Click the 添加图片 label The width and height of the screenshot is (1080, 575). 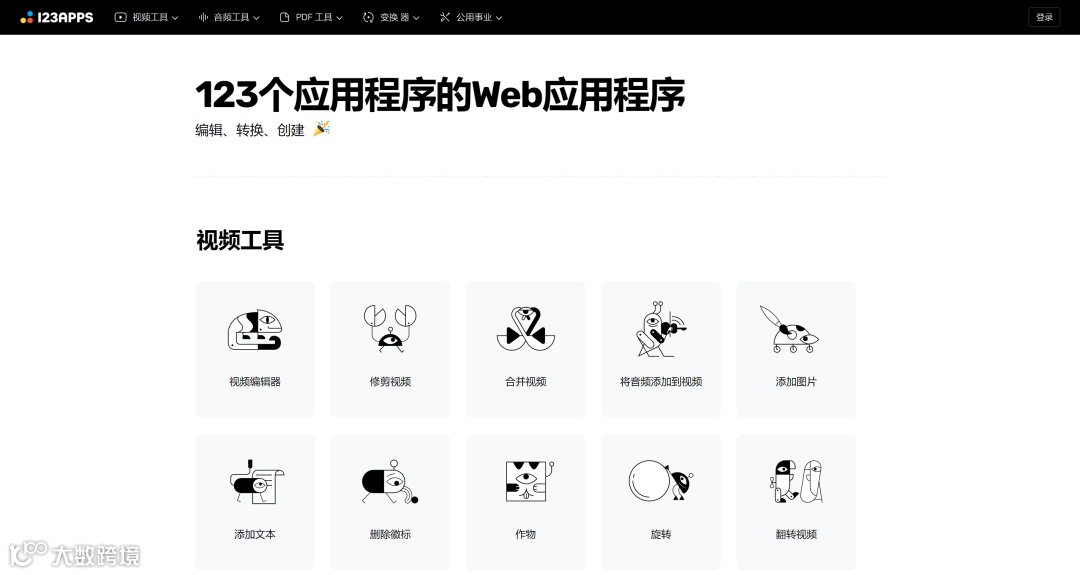[796, 381]
